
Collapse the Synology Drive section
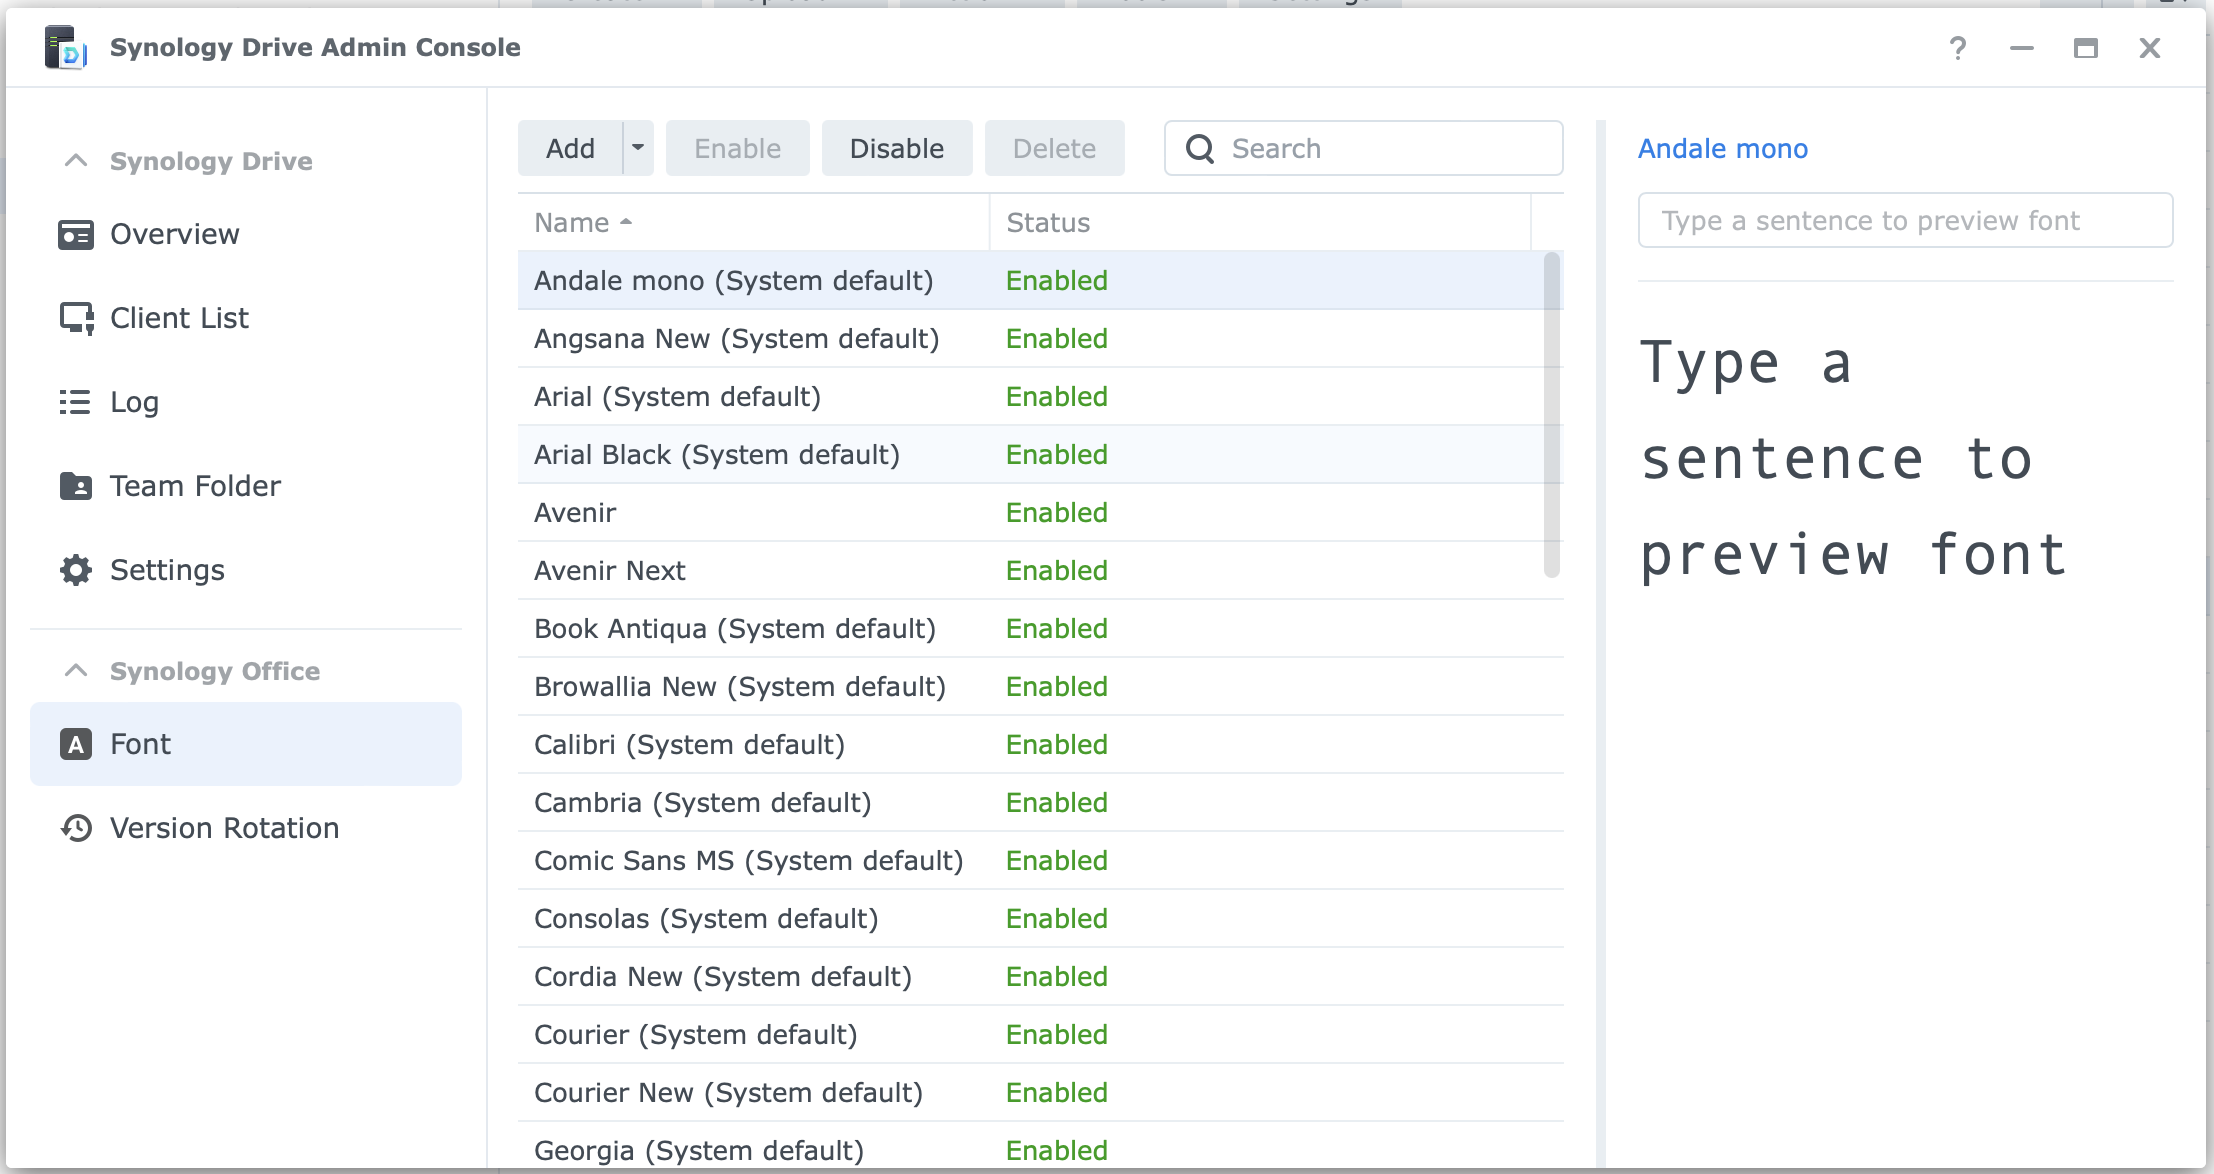(x=76, y=161)
